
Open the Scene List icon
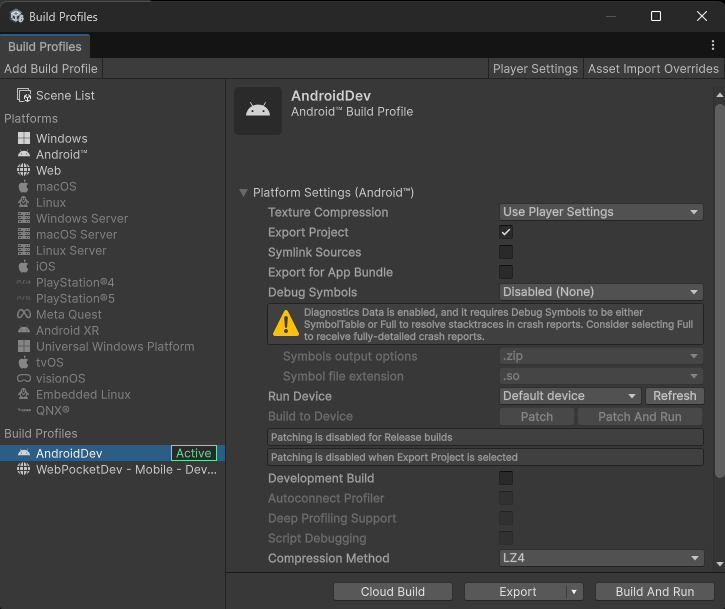(24, 95)
